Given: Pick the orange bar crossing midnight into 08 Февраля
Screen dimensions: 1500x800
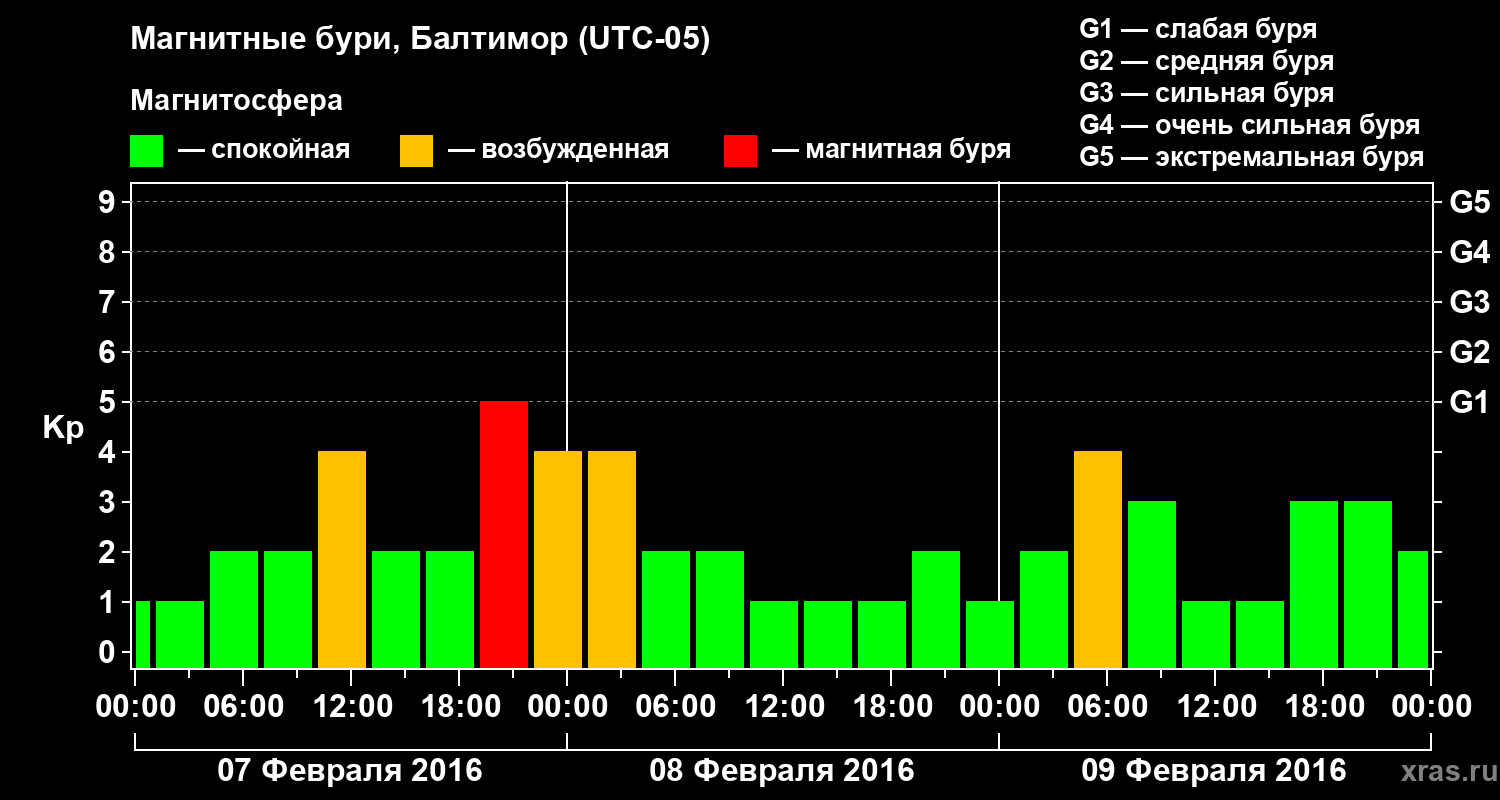Looking at the screenshot, I should tap(558, 559).
